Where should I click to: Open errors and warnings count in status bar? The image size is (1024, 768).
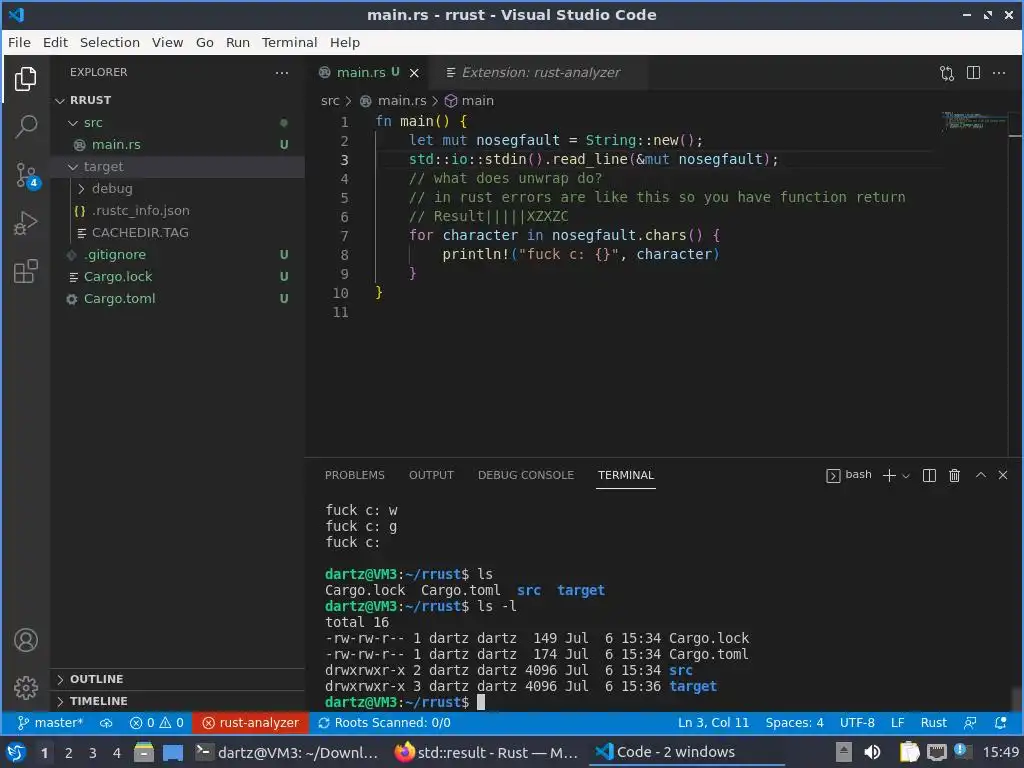(157, 723)
